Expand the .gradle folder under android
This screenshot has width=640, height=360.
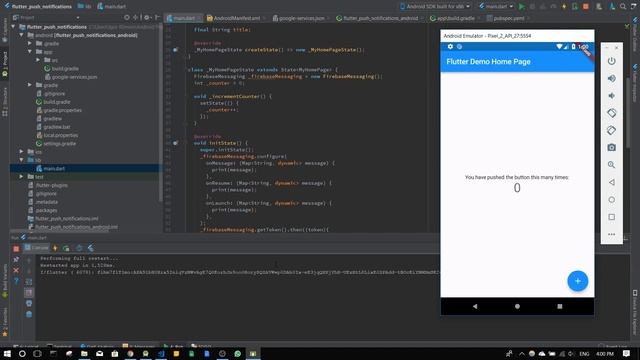point(30,43)
